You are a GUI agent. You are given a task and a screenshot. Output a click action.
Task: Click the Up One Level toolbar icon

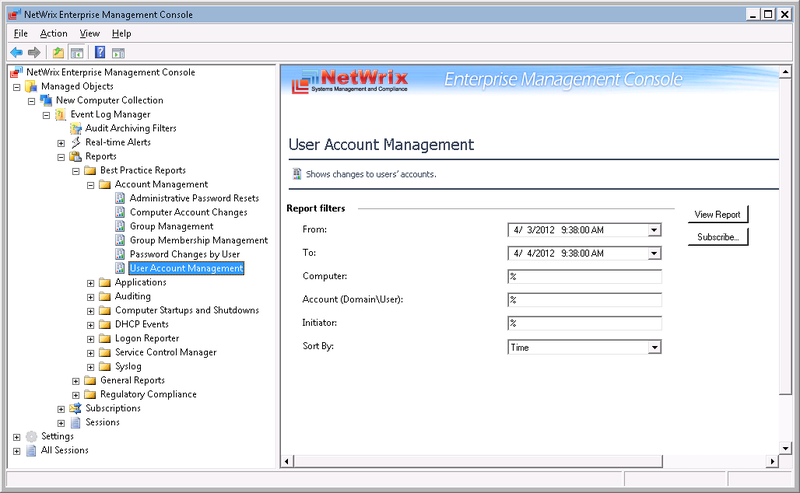pyautogui.click(x=58, y=52)
